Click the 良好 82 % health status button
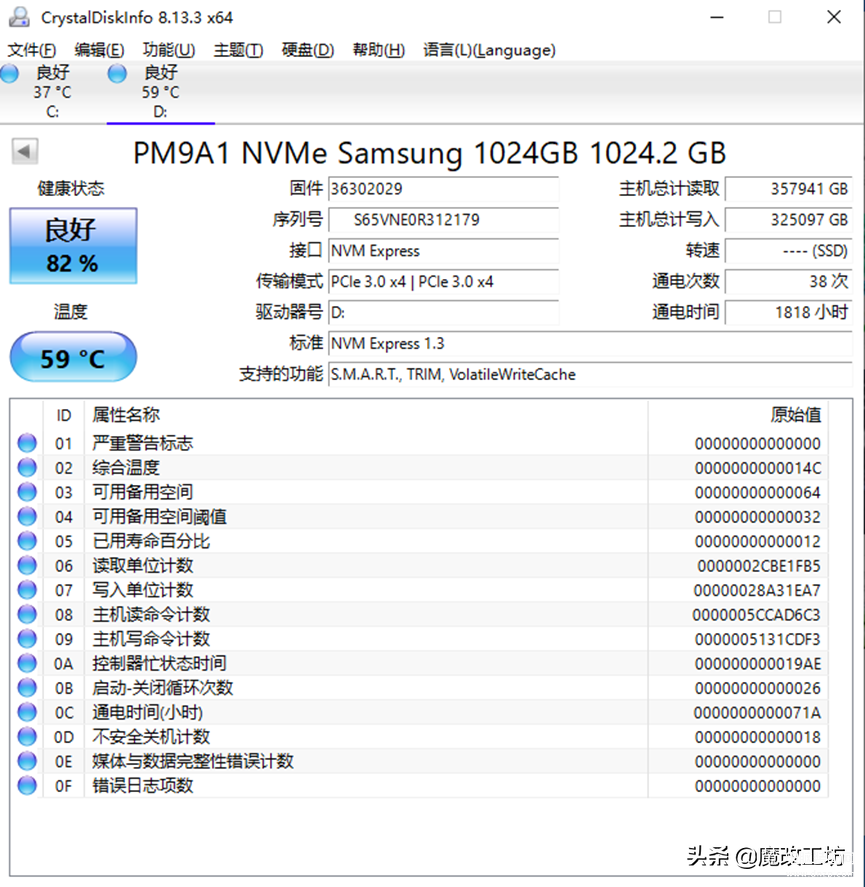Screen dimensions: 865x887 73,246
